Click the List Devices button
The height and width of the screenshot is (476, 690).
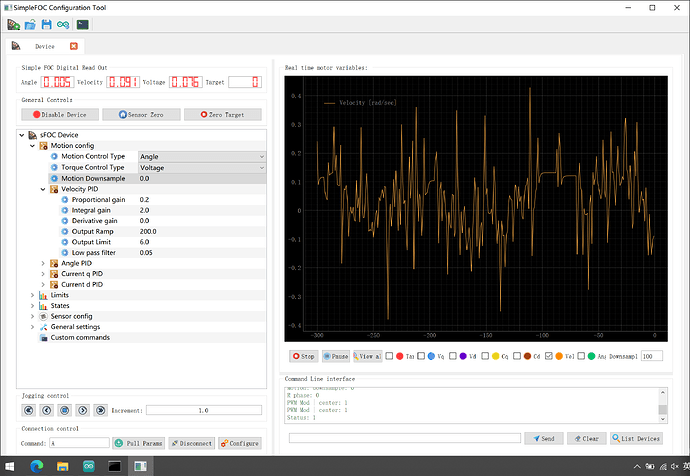click(636, 439)
